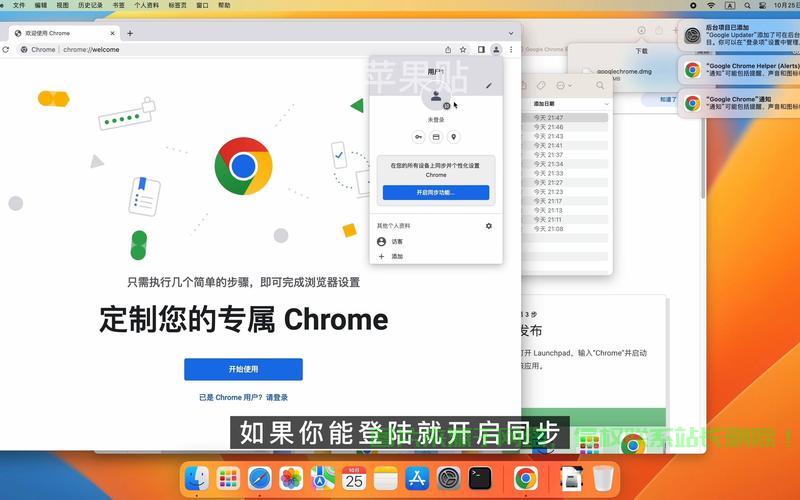Open Notes from the Dock

[385, 479]
